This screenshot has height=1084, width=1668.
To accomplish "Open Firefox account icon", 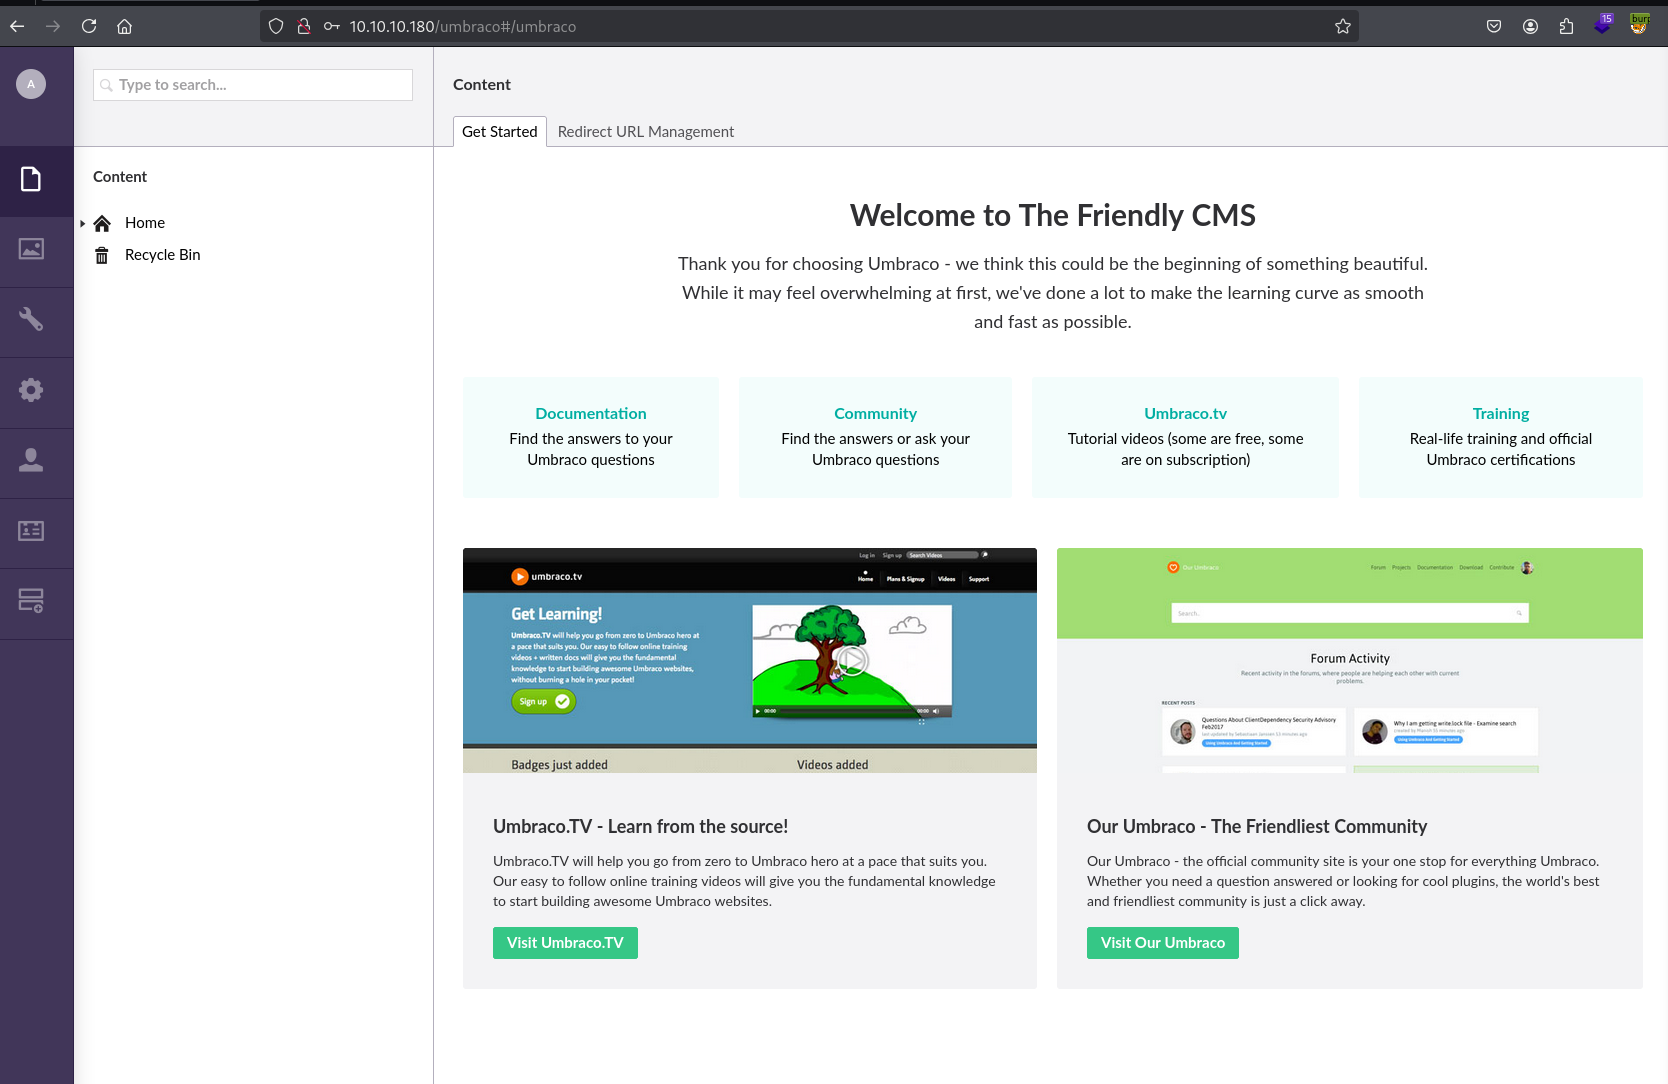I will pos(1530,26).
